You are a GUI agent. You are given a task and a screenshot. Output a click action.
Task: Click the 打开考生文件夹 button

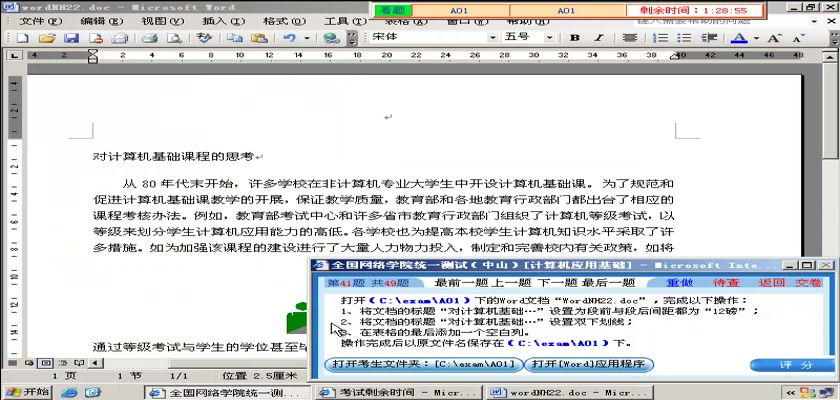coord(423,365)
